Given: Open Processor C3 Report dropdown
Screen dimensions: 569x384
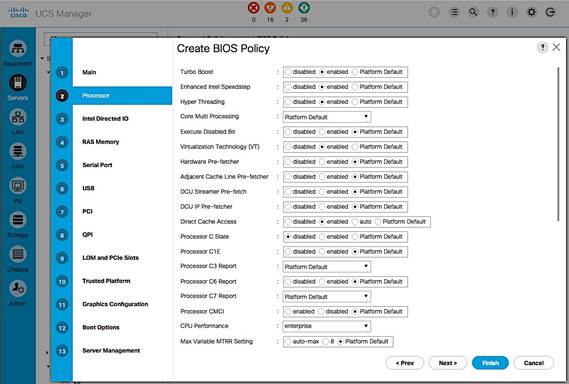Looking at the screenshot, I should pos(327,267).
